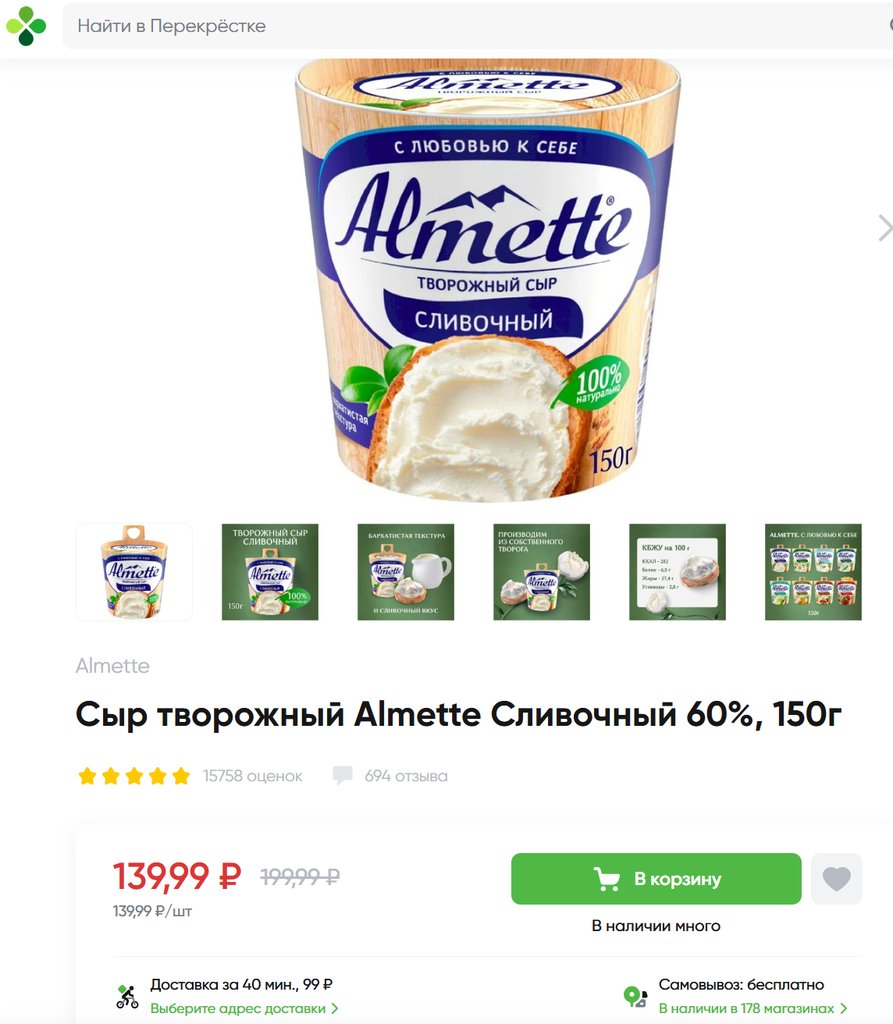Viewport: 893px width, 1024px height.
Task: Select 'Бархатистая текстура' thumbnail
Action: pos(406,571)
